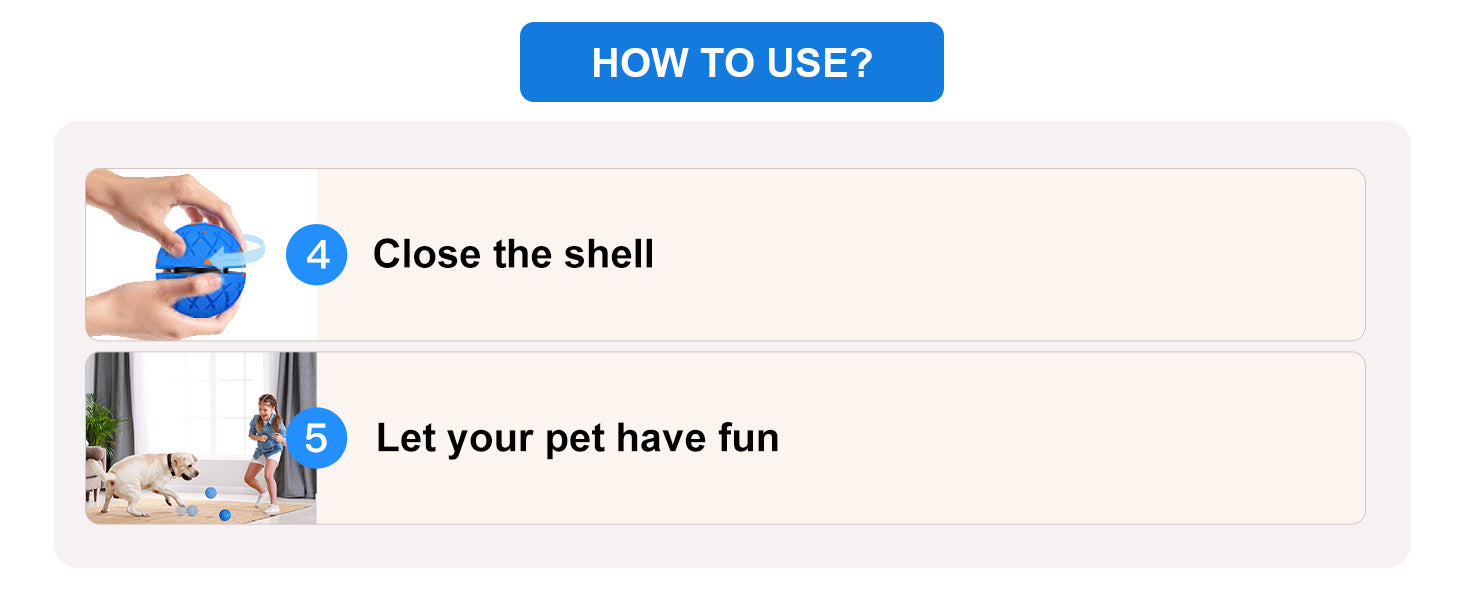Image resolution: width=1464 pixels, height=600 pixels.
Task: Select the blue number 4 step badge
Action: point(316,255)
